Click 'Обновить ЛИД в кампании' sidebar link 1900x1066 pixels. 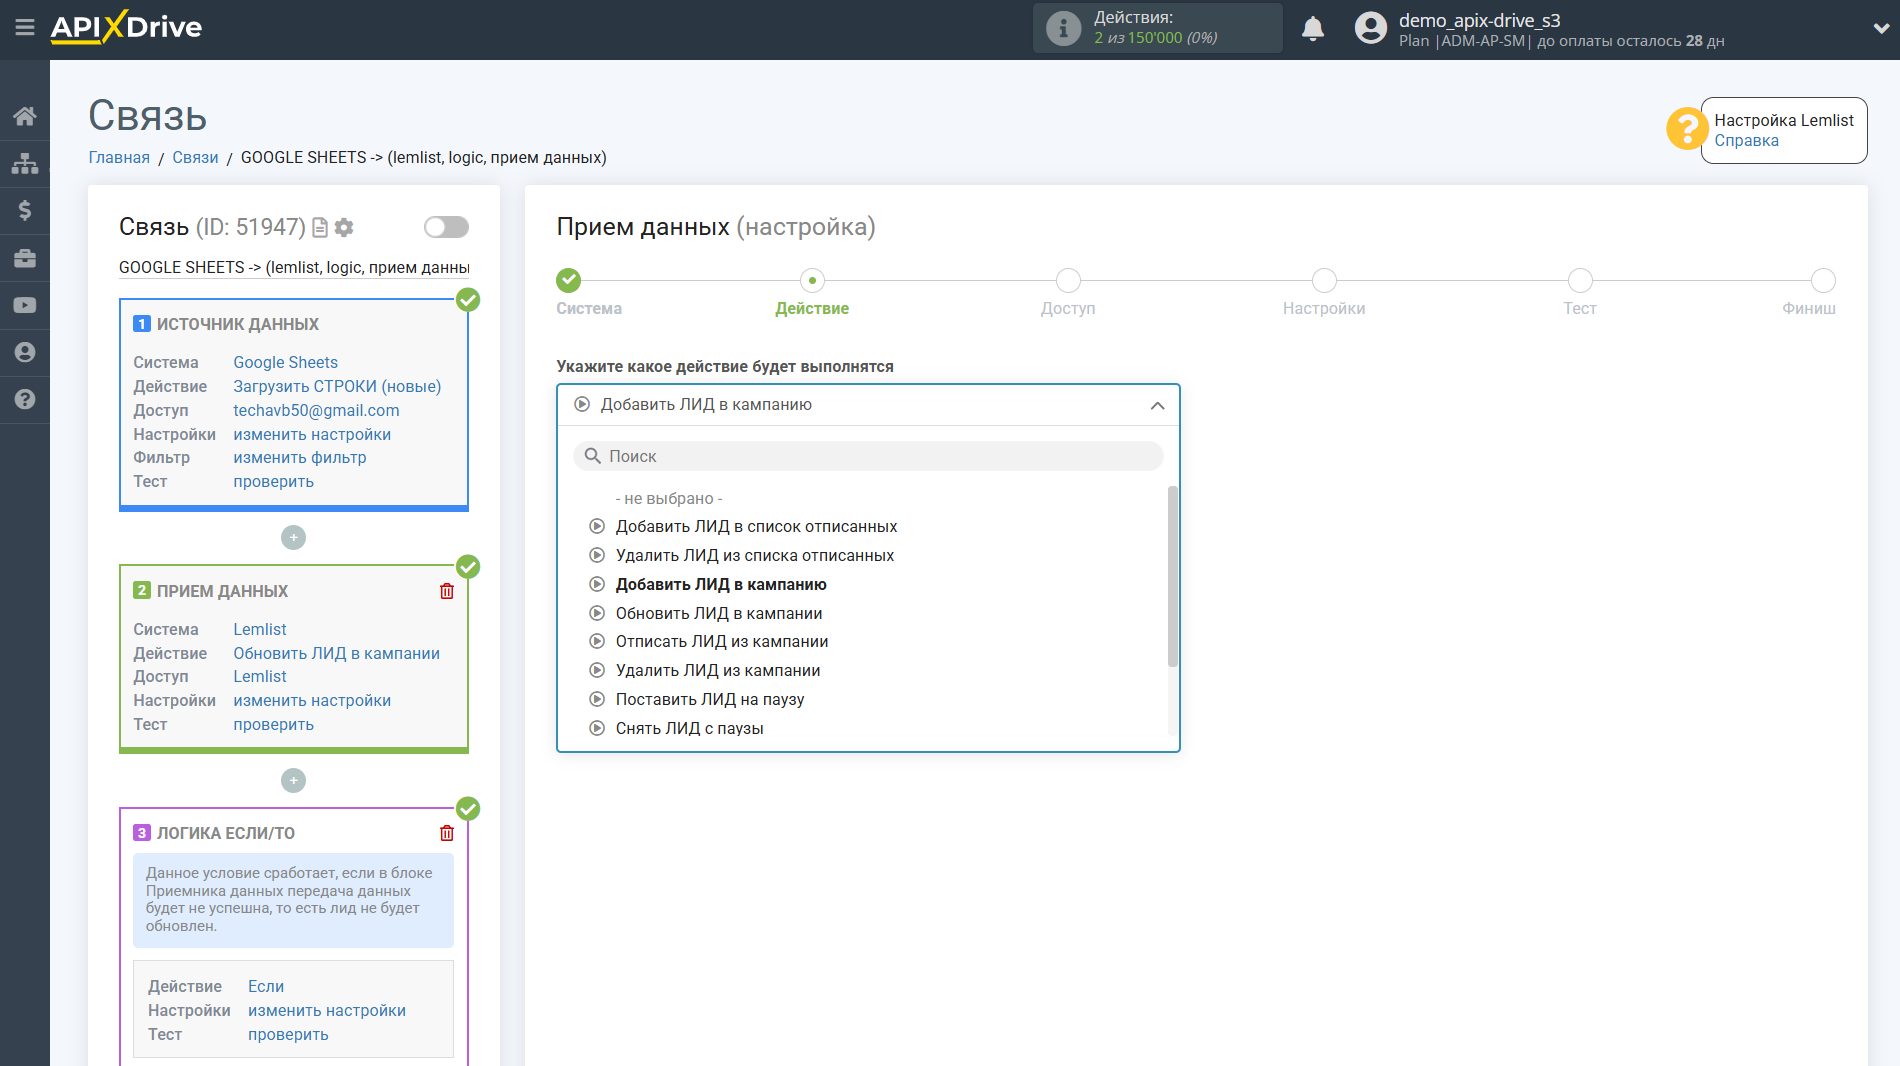point(336,654)
